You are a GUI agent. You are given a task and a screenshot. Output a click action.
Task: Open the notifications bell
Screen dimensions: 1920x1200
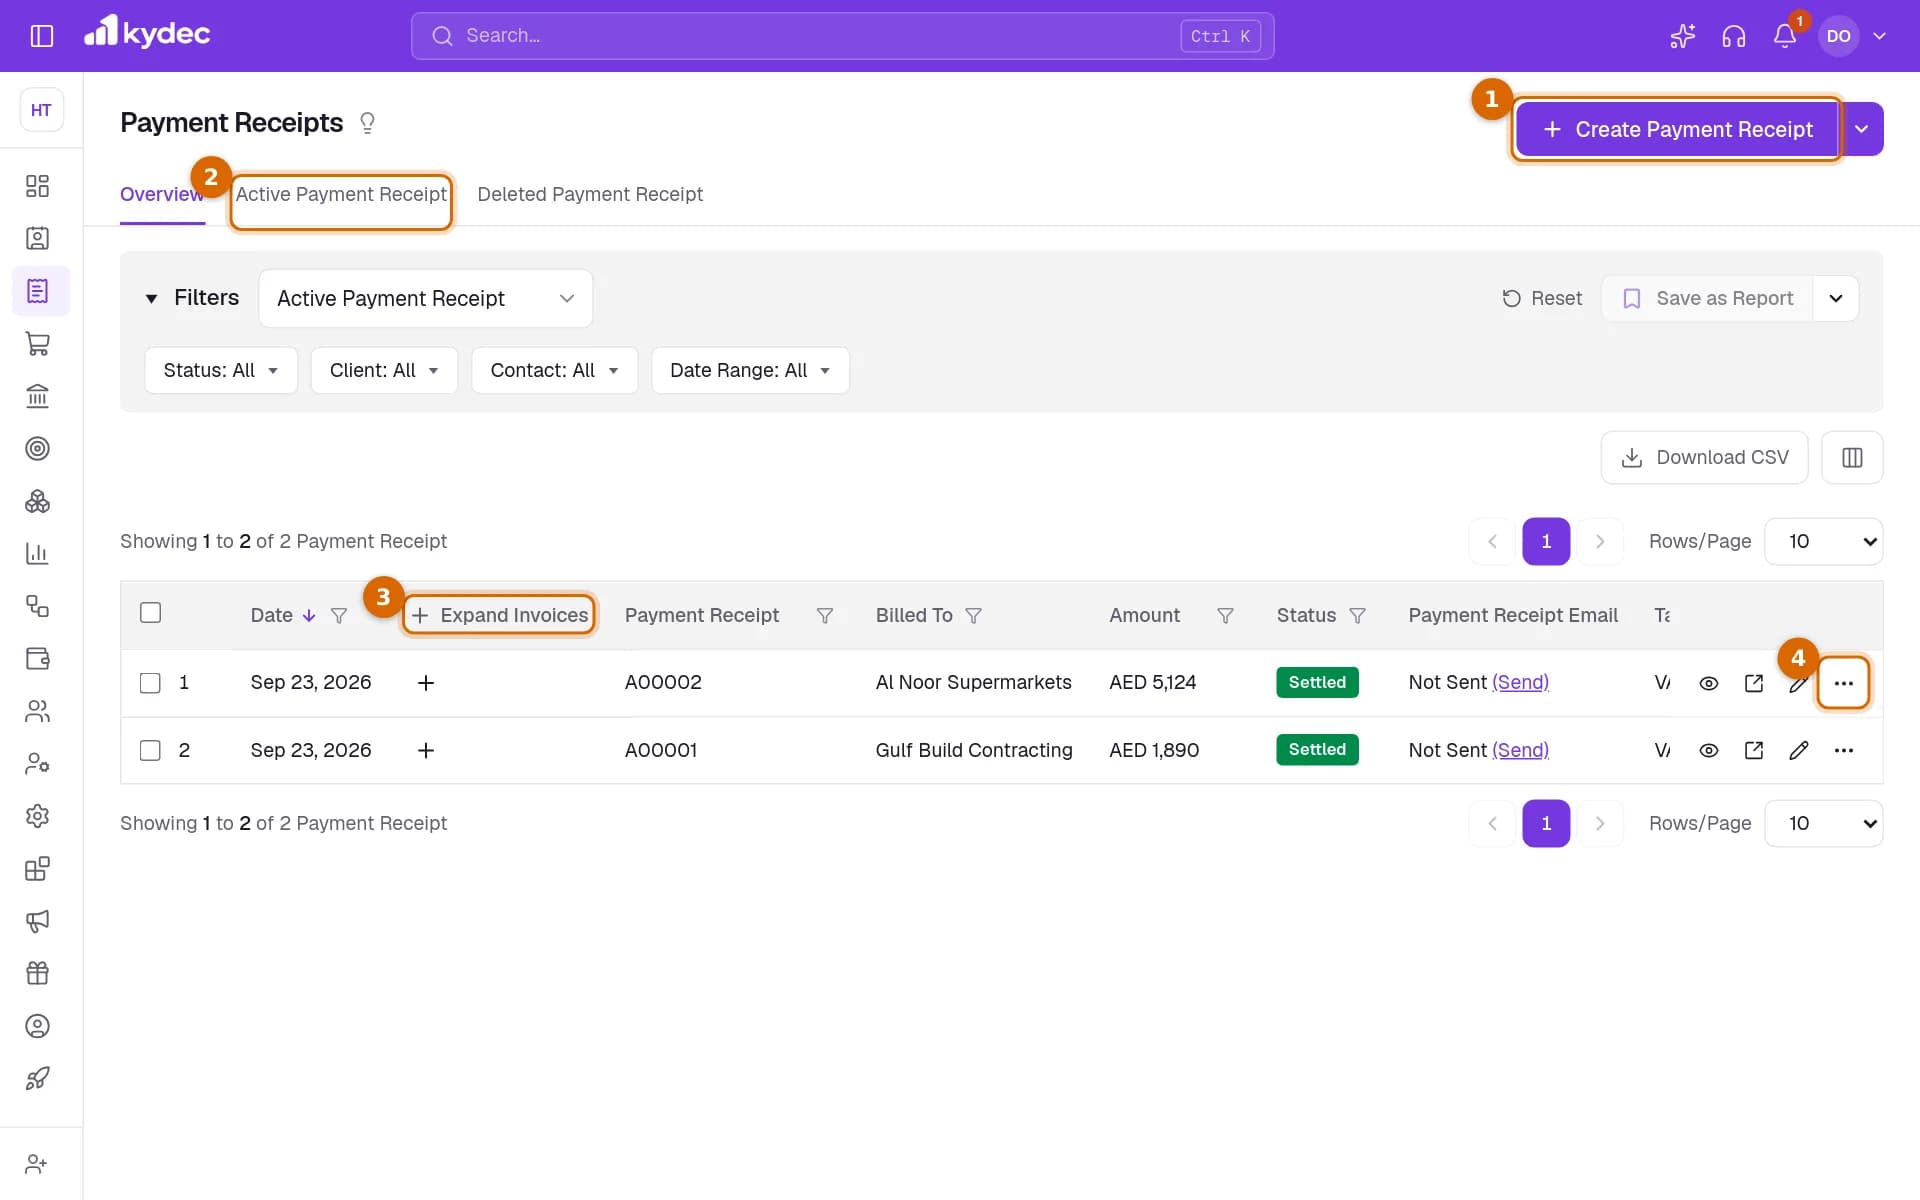point(1784,36)
